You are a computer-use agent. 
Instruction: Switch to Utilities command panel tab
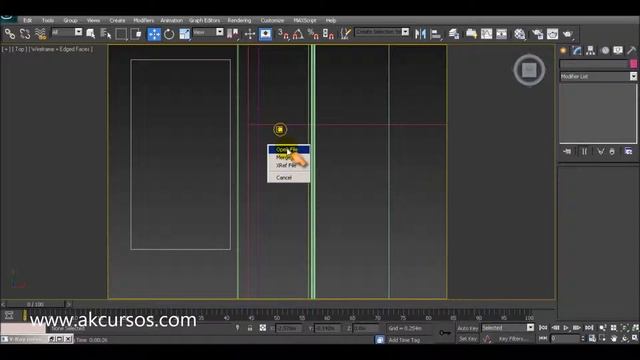tap(632, 50)
